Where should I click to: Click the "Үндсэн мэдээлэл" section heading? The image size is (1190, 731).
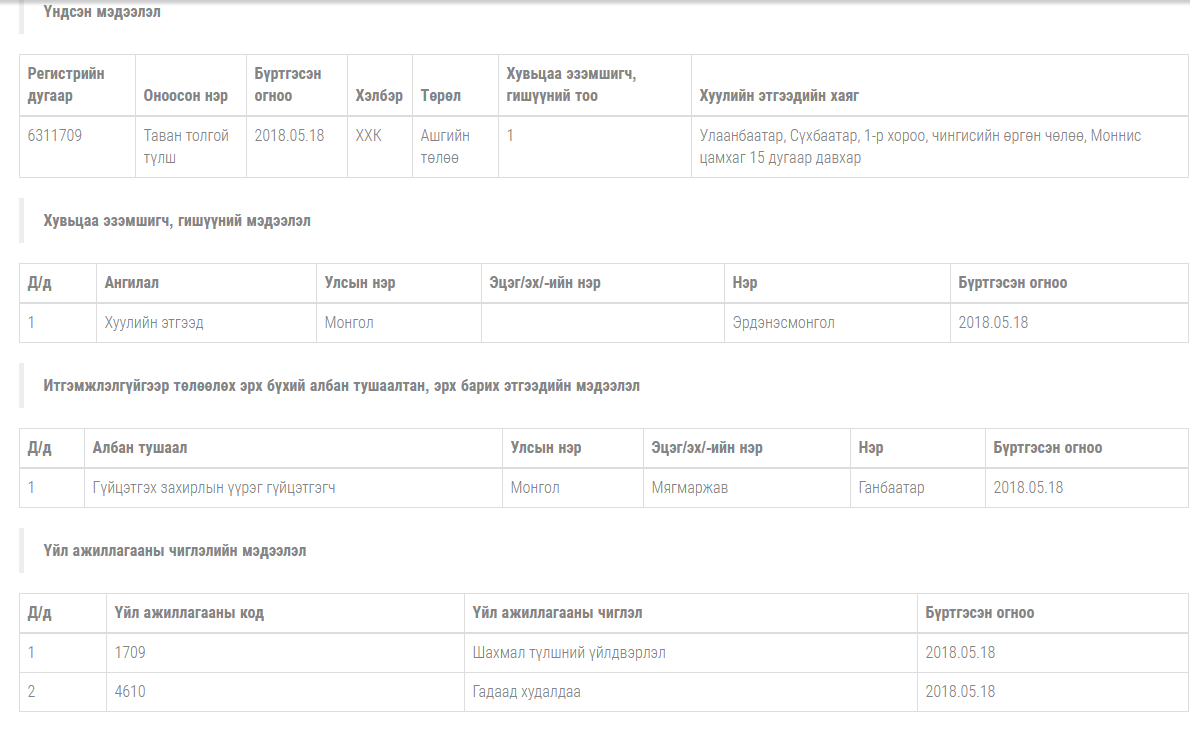(101, 13)
